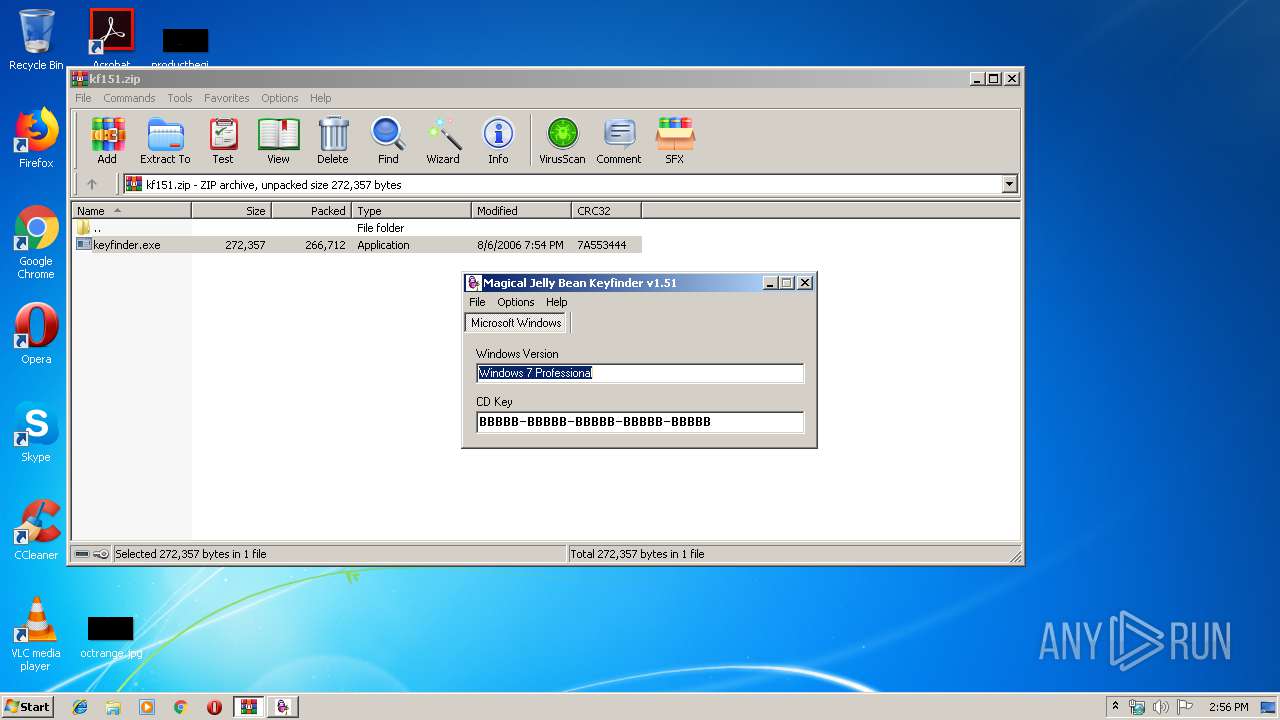The width and height of the screenshot is (1280, 720).
Task: Expand the archive path dropdown
Action: pos(1009,184)
